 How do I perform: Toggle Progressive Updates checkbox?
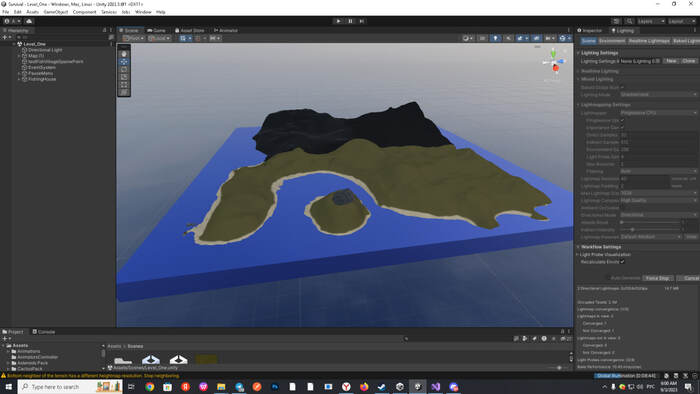[x=622, y=120]
